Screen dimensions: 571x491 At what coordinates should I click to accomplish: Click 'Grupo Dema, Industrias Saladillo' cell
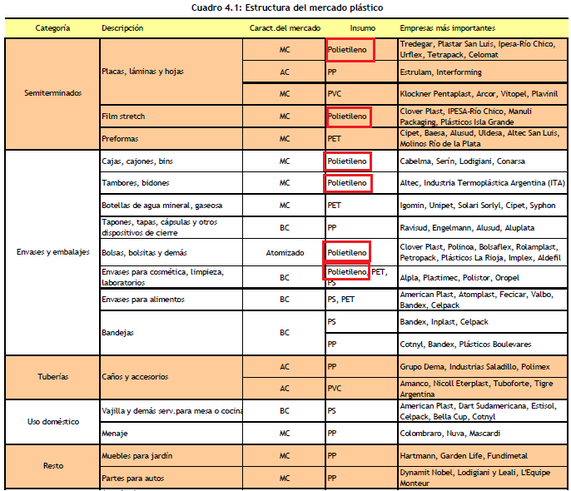tap(483, 367)
